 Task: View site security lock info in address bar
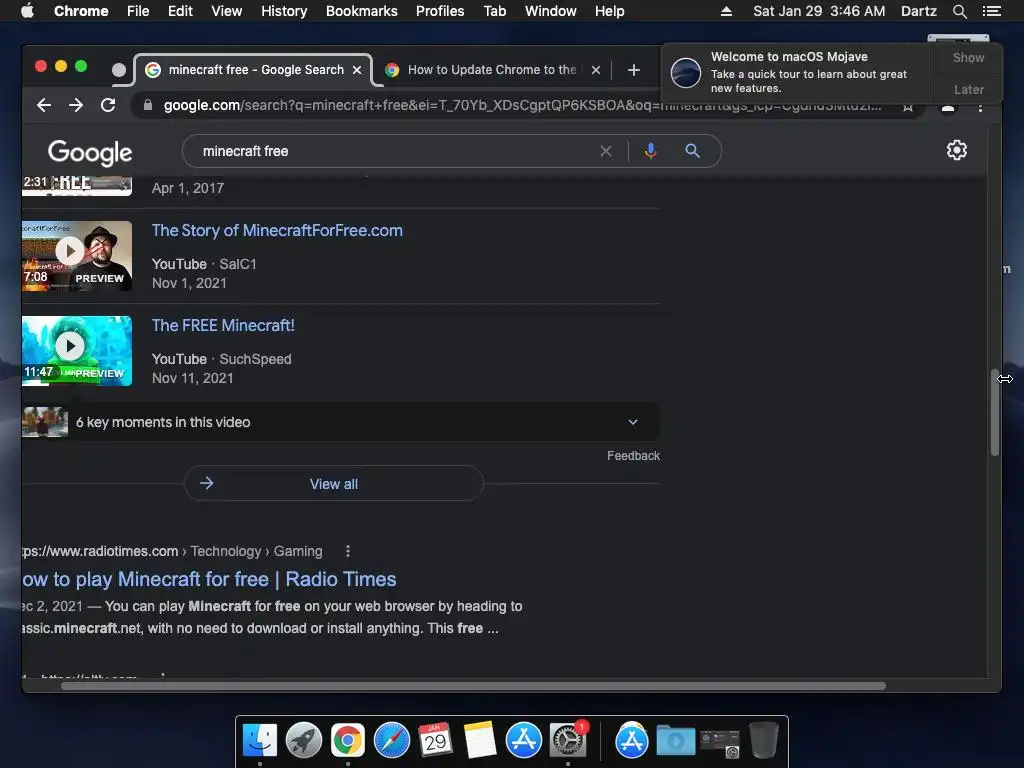pyautogui.click(x=148, y=105)
